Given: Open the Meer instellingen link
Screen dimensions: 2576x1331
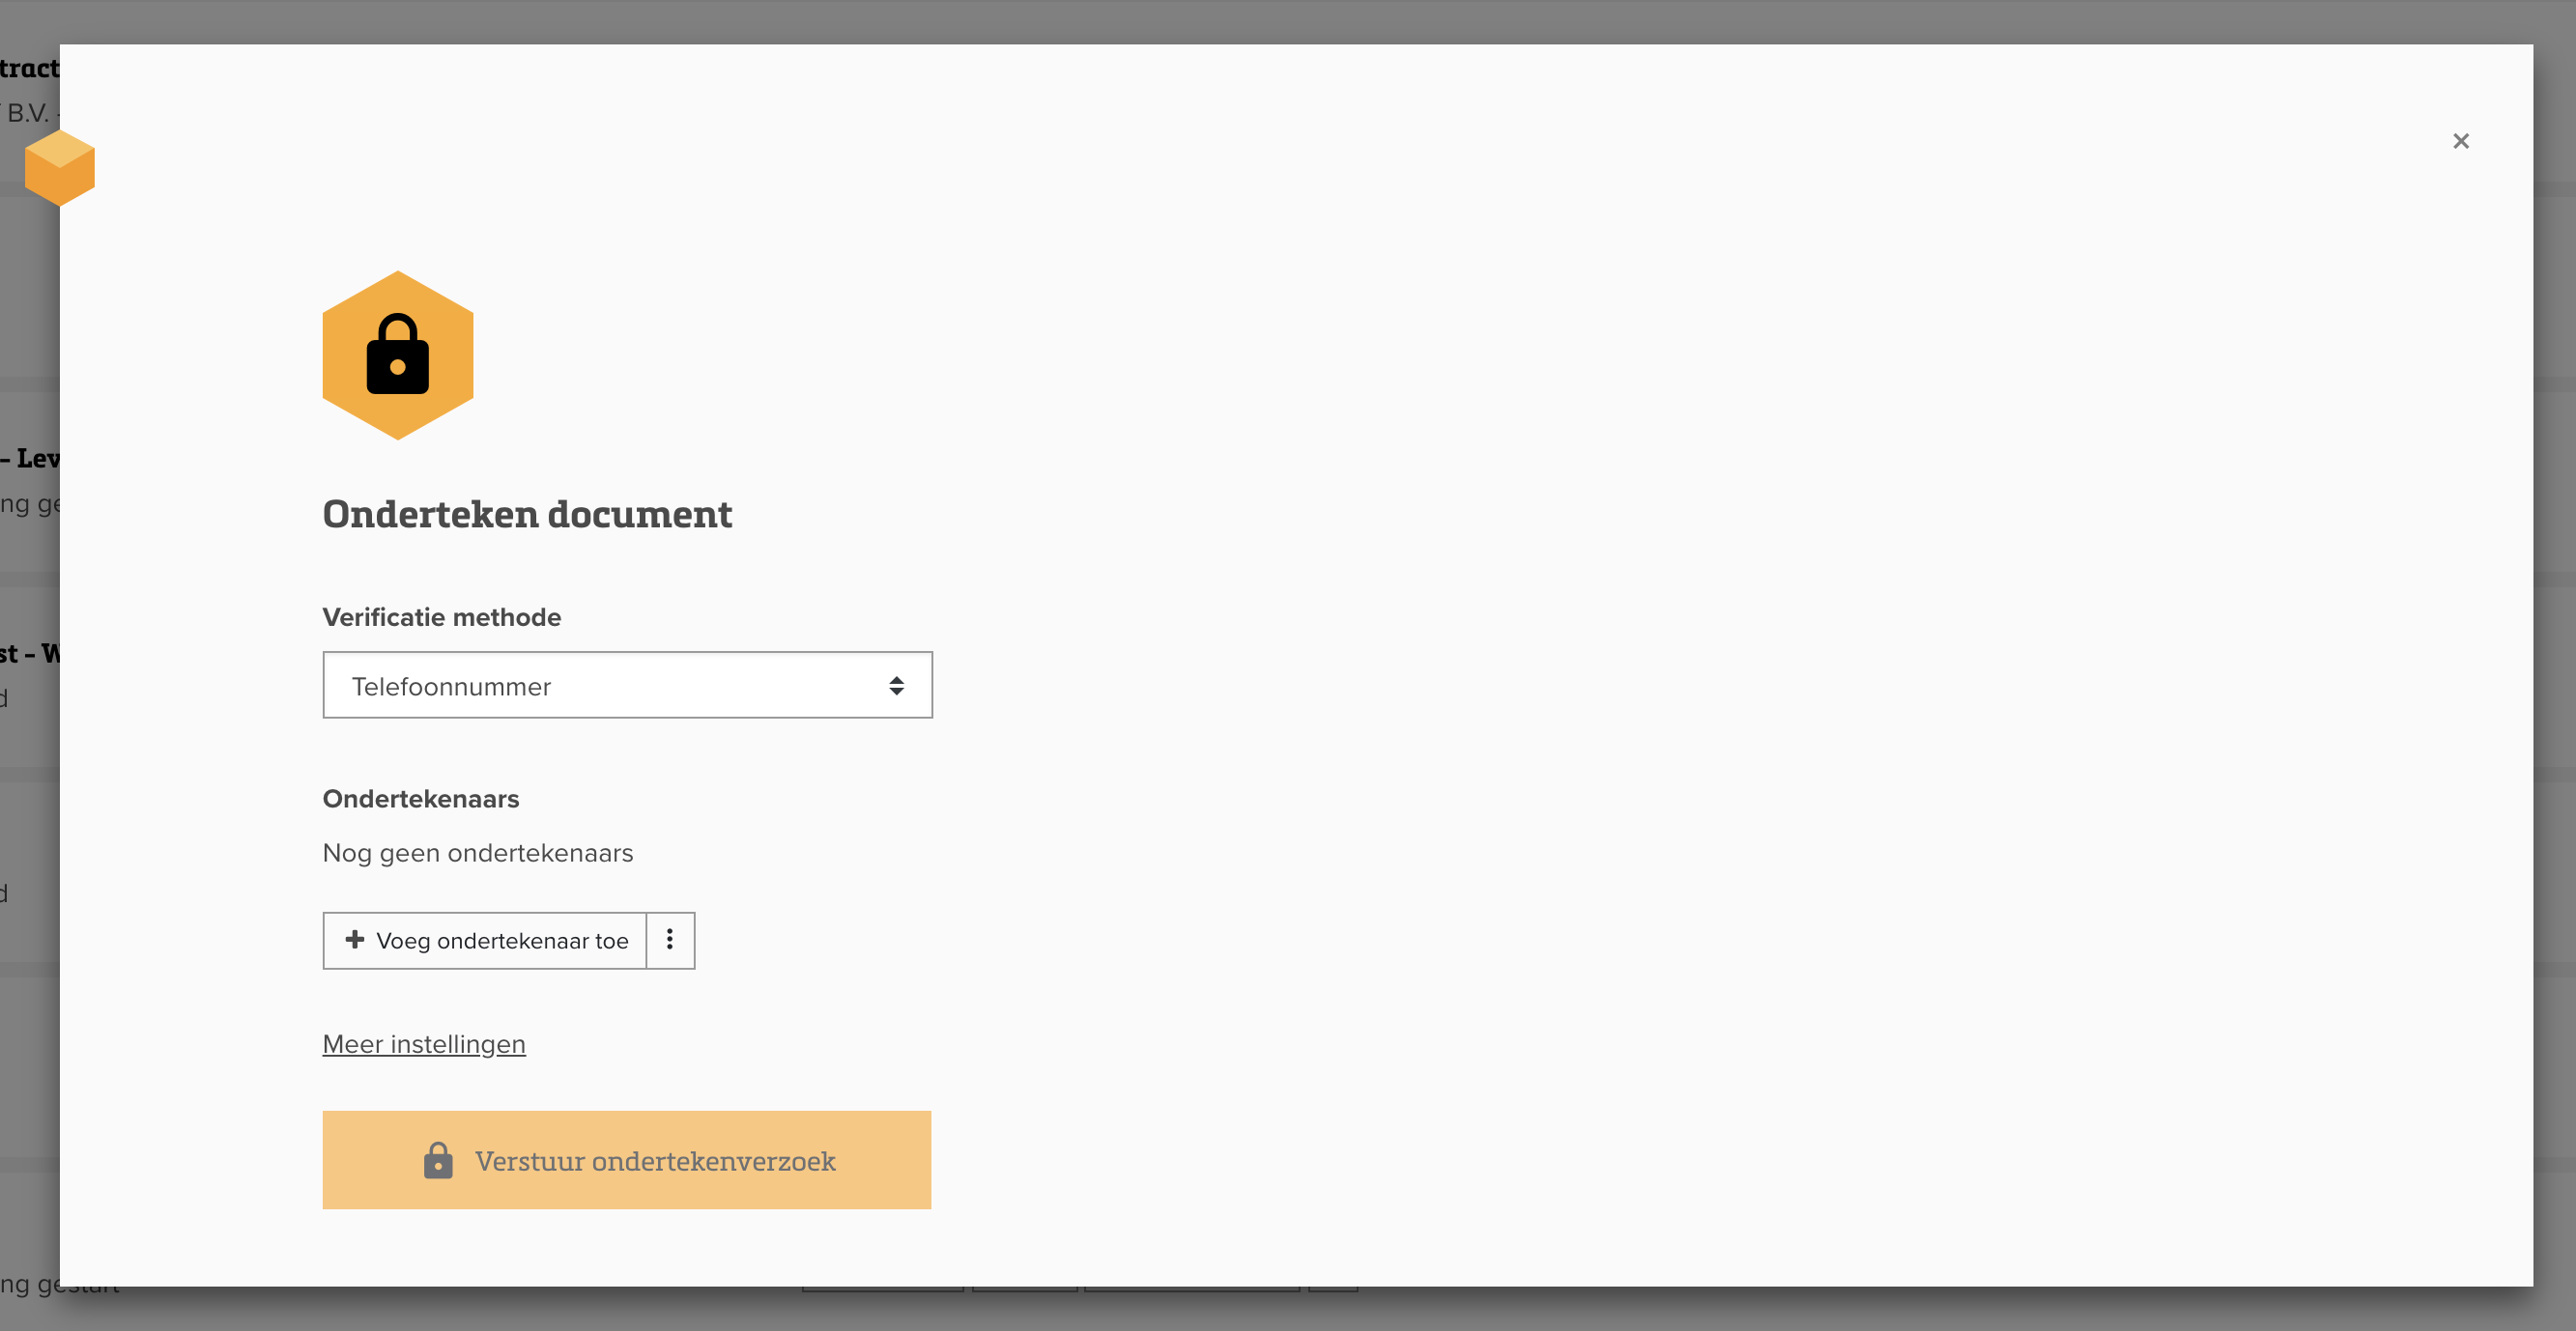Looking at the screenshot, I should [423, 1044].
